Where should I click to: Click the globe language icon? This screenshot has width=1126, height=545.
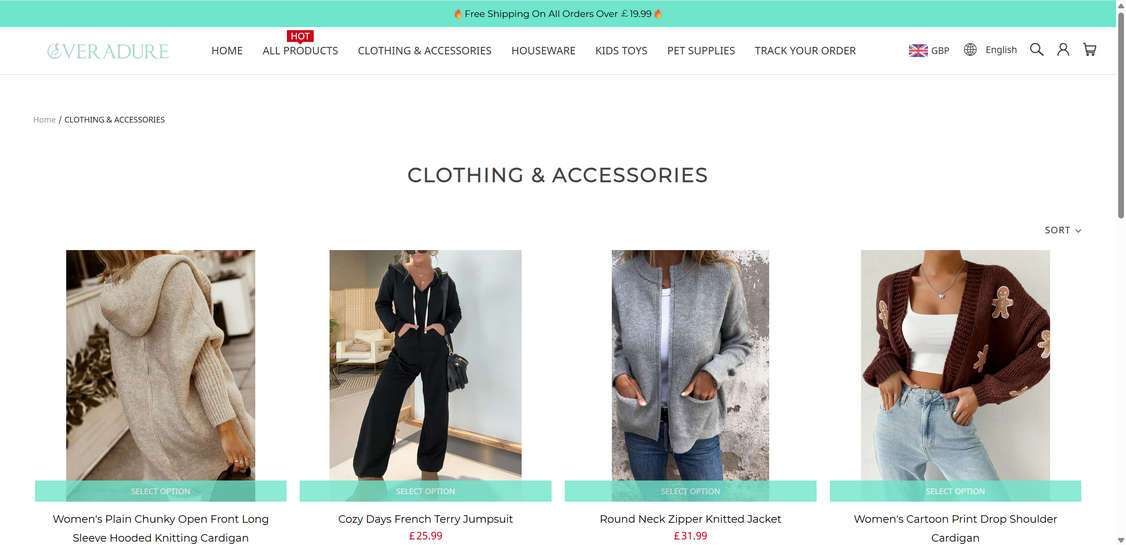(x=970, y=50)
